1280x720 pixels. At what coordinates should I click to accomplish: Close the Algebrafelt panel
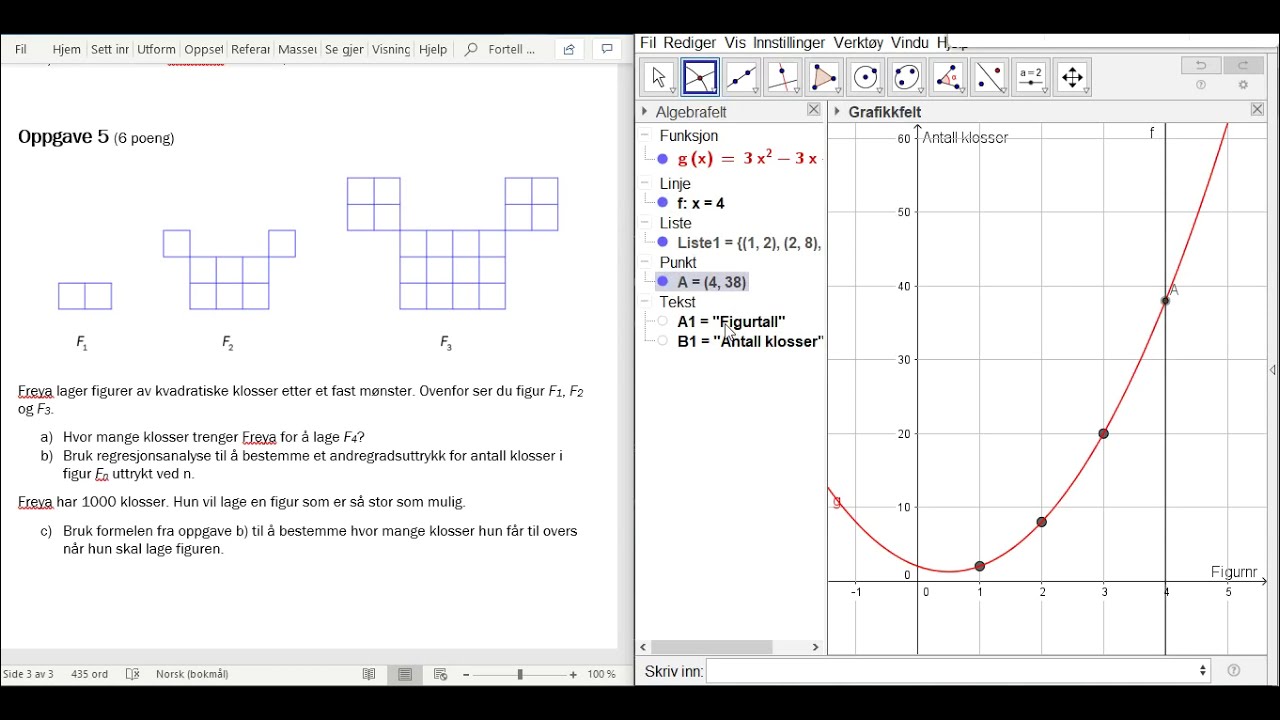tap(814, 110)
